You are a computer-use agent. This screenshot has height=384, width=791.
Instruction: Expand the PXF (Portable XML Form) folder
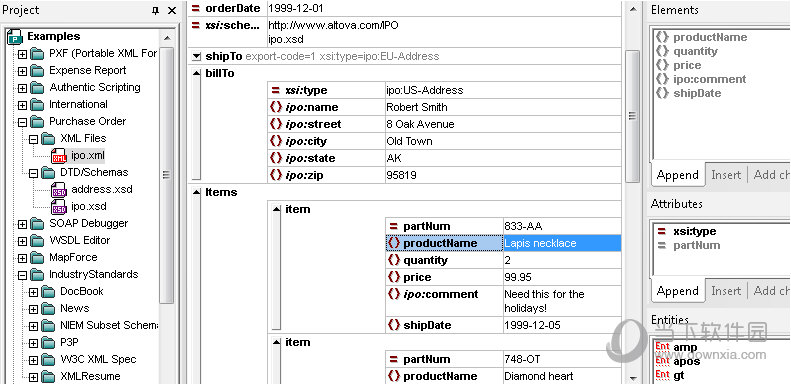pyautogui.click(x=22, y=54)
